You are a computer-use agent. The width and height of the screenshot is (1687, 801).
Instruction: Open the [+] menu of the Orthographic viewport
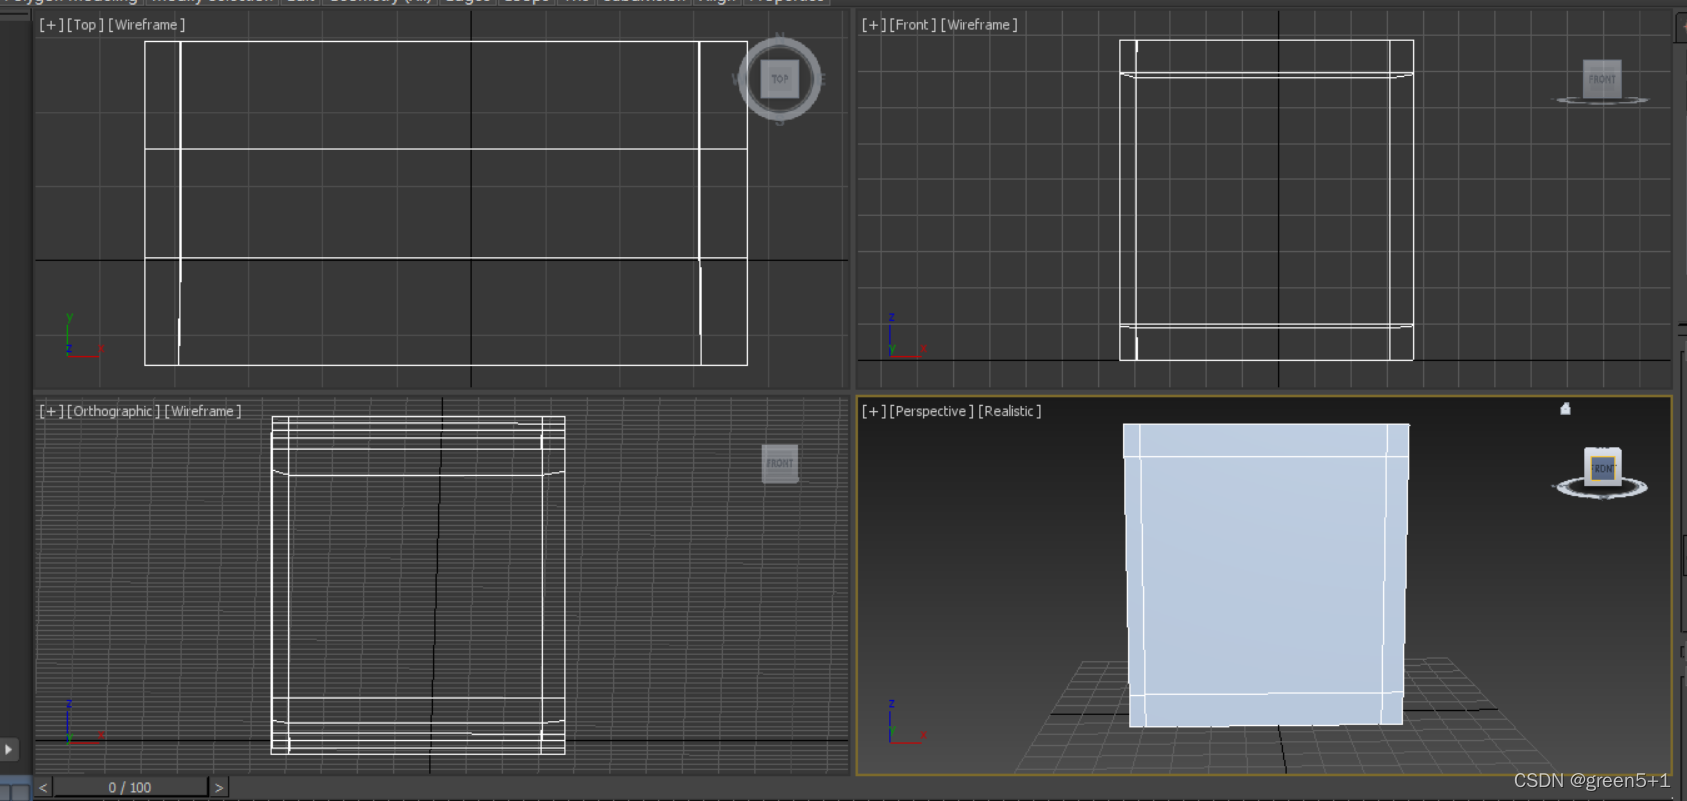[x=51, y=411]
